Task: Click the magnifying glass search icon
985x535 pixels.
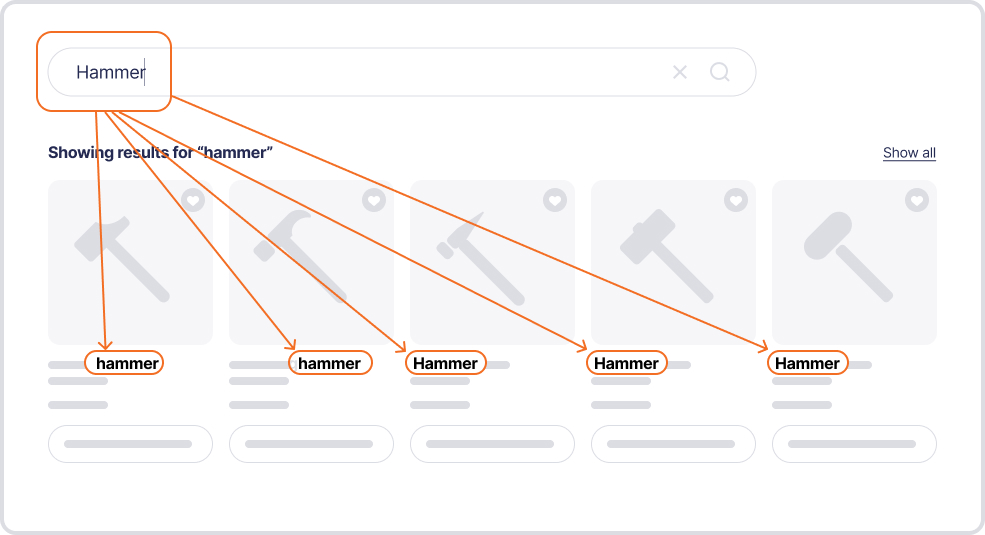Action: pyautogui.click(x=720, y=72)
